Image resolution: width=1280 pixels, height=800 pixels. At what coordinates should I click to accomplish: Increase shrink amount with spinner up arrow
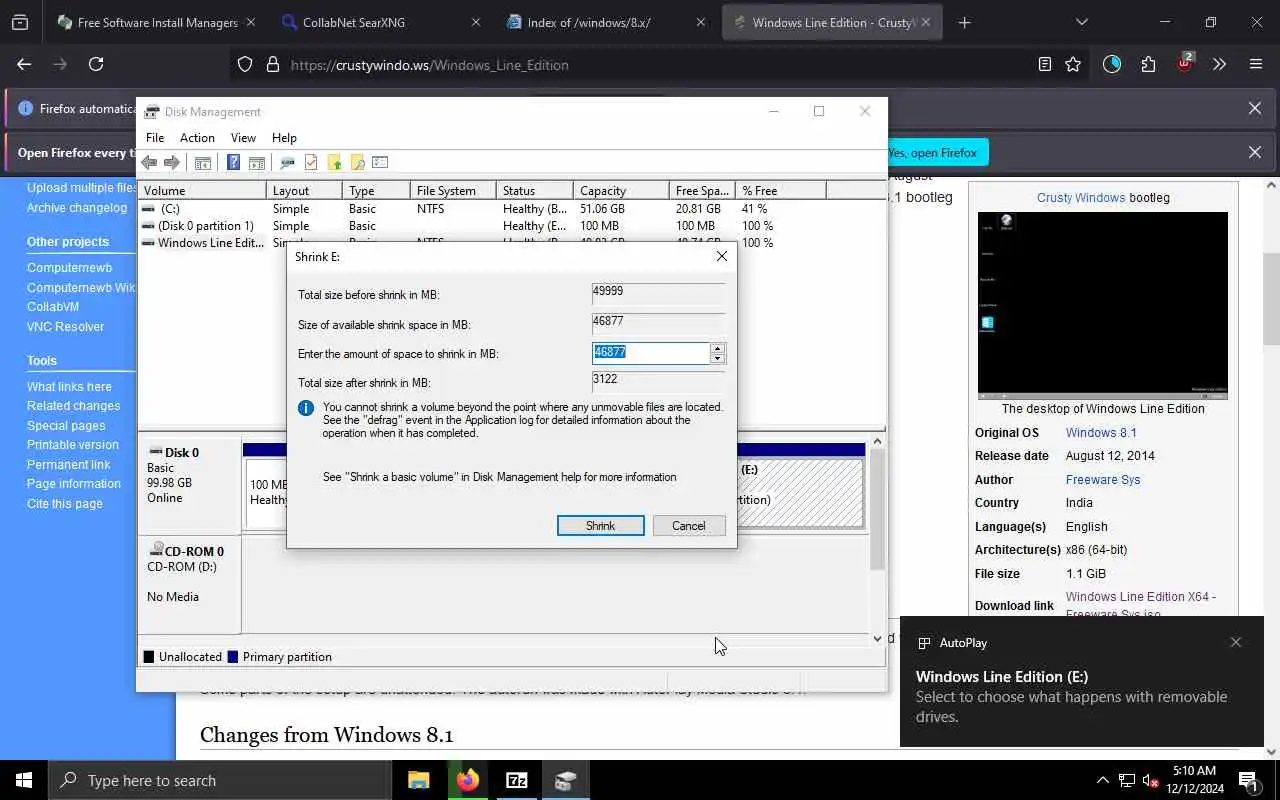pos(717,348)
